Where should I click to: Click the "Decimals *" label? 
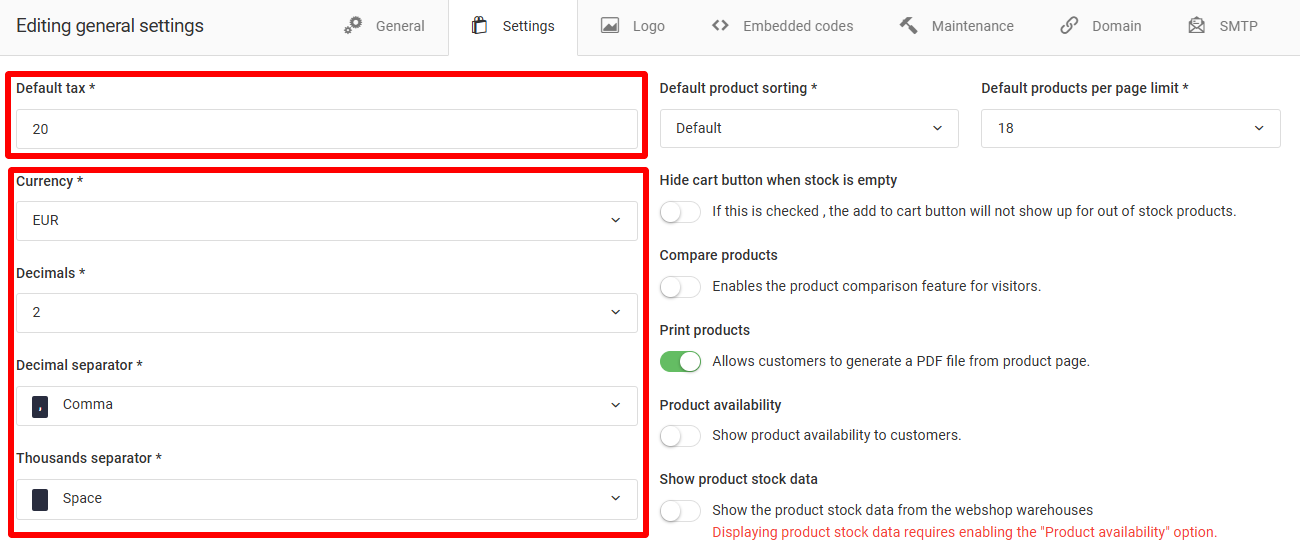pos(50,273)
